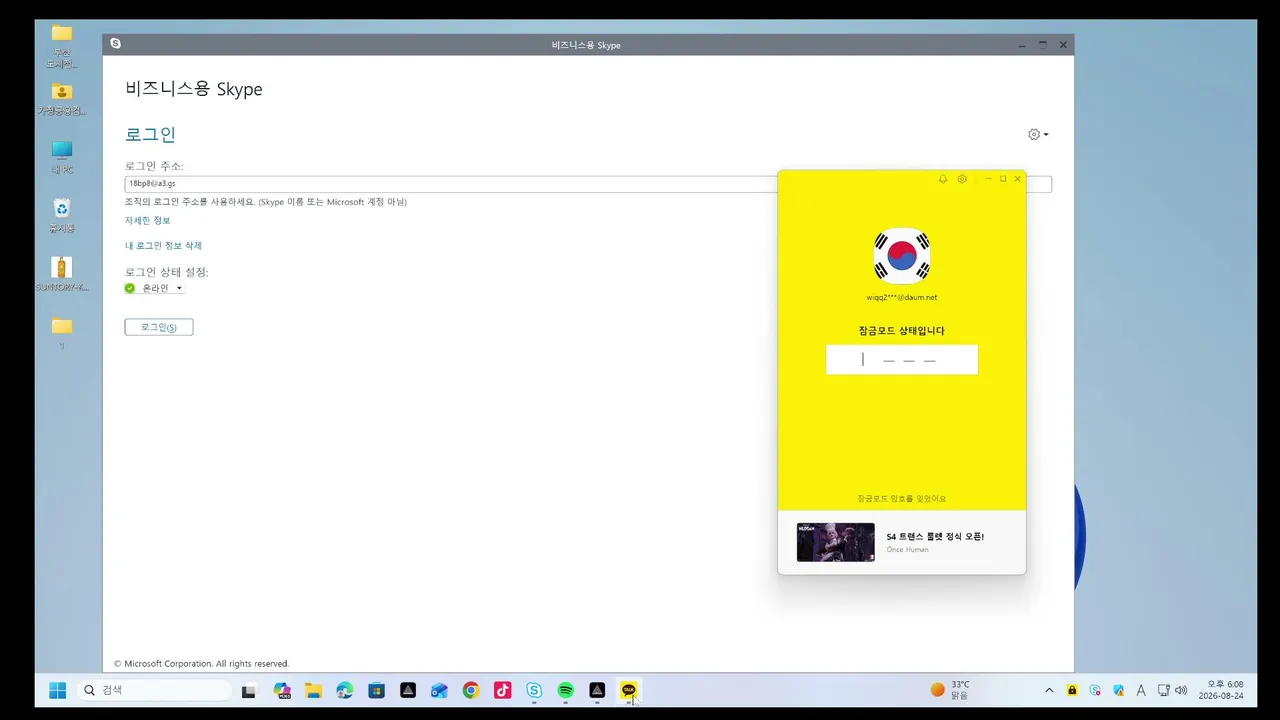Click the 로그인(S) sign-in button
Image resolution: width=1280 pixels, height=720 pixels.
pyautogui.click(x=159, y=327)
